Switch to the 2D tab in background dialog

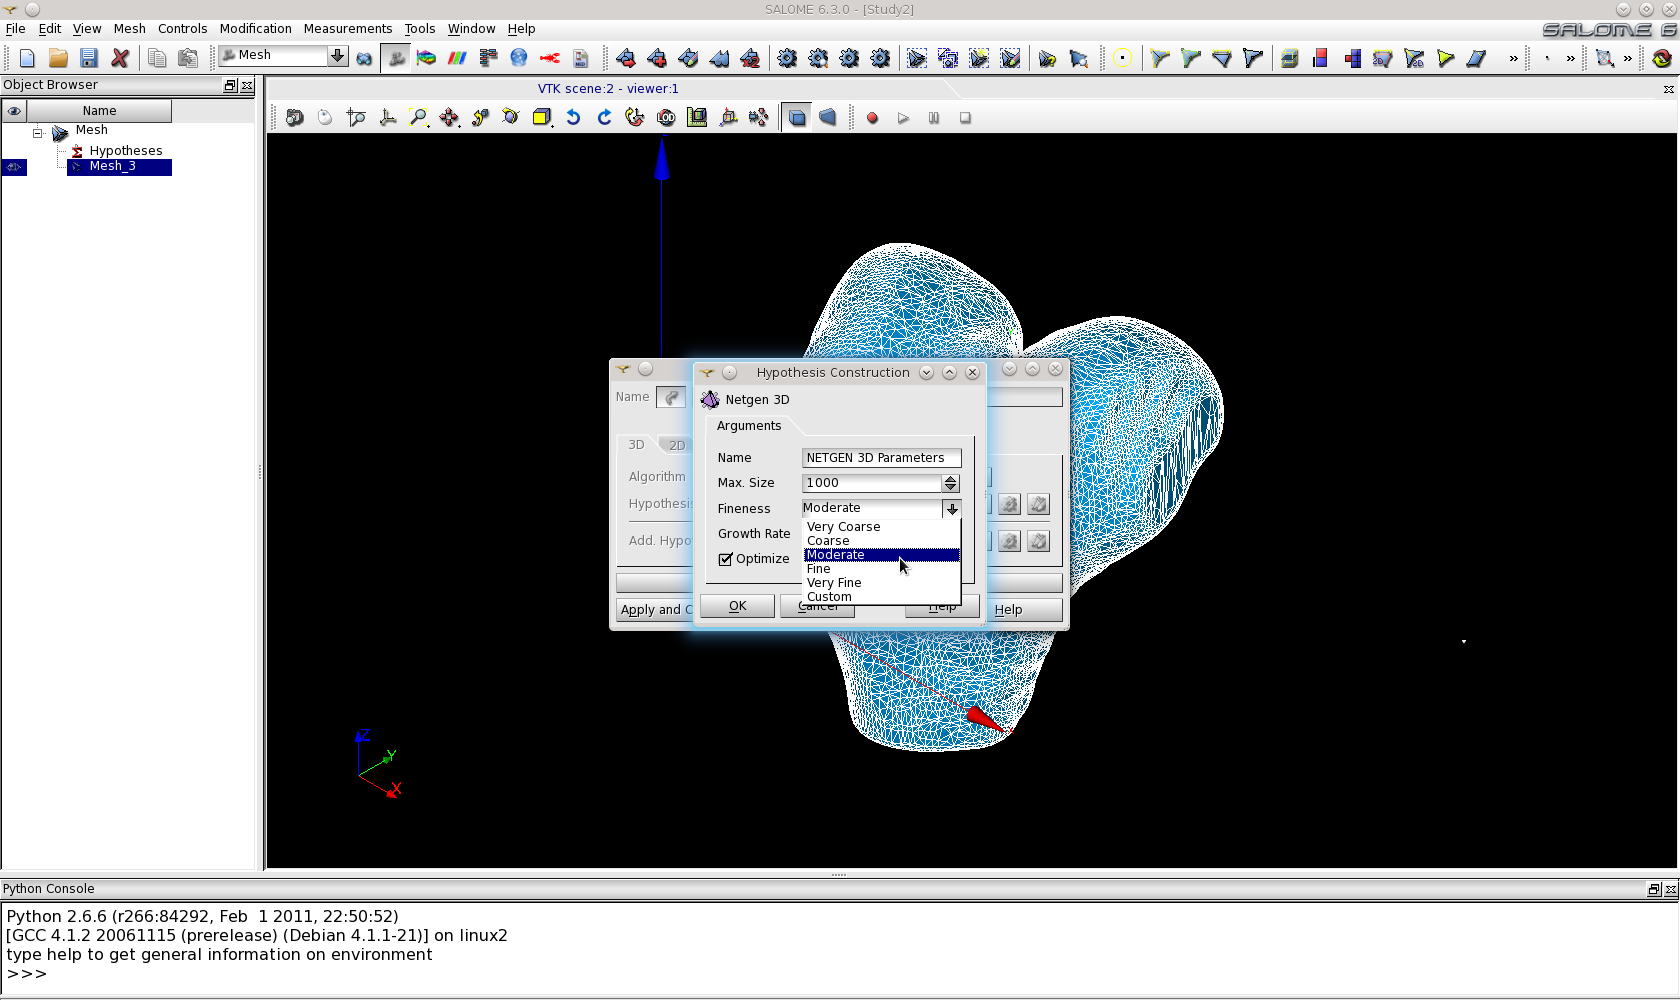click(676, 445)
